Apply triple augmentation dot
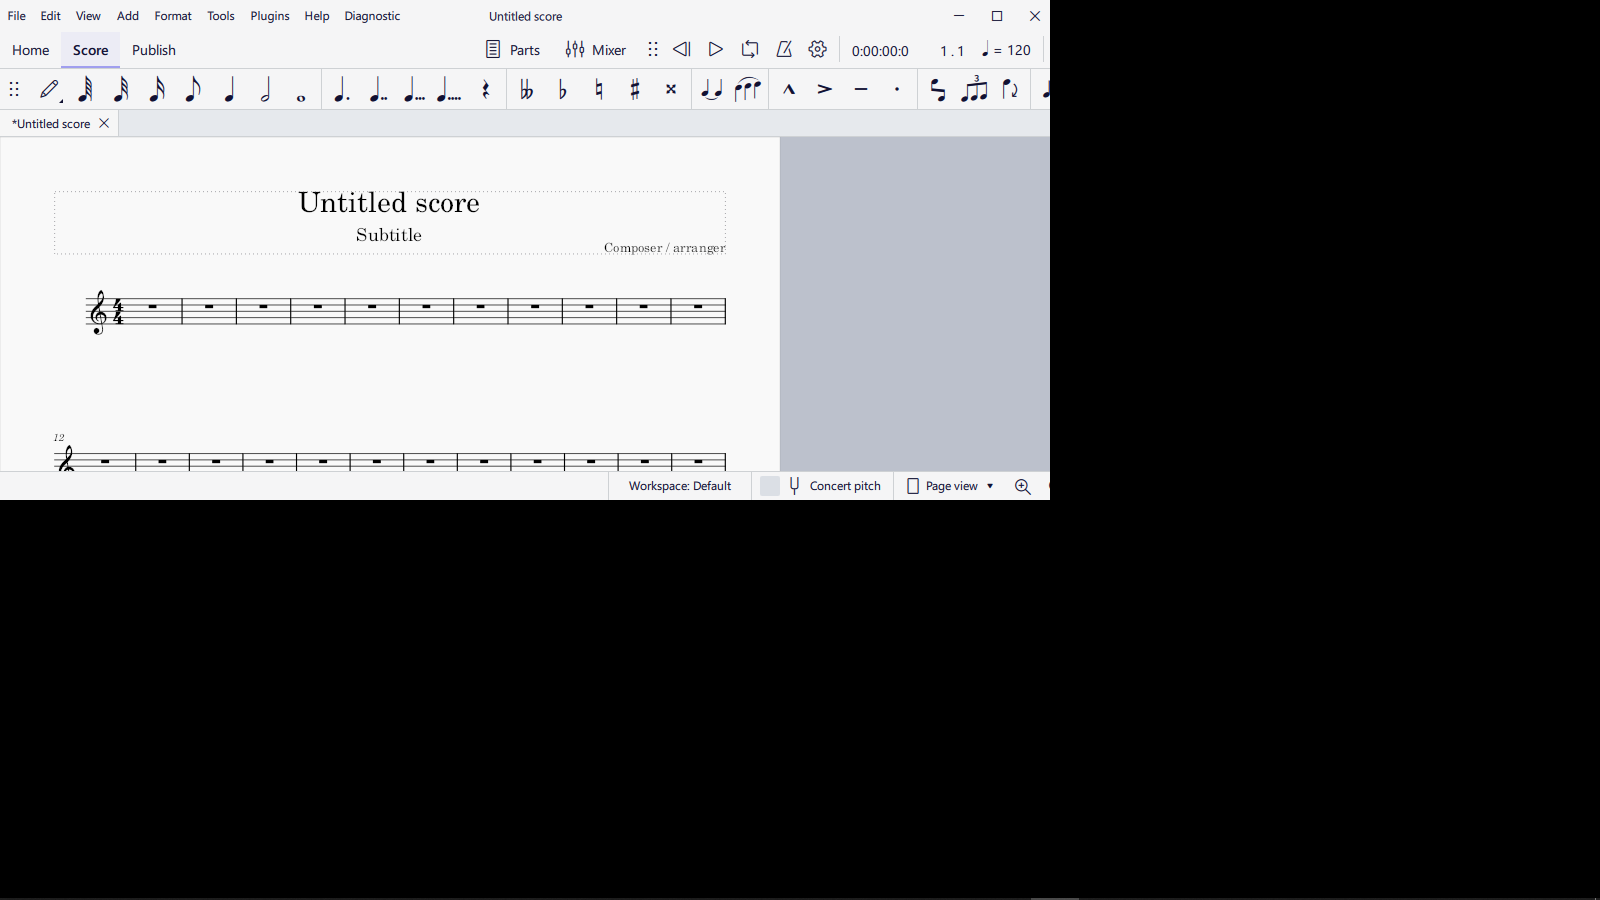The height and width of the screenshot is (900, 1600). click(x=414, y=90)
